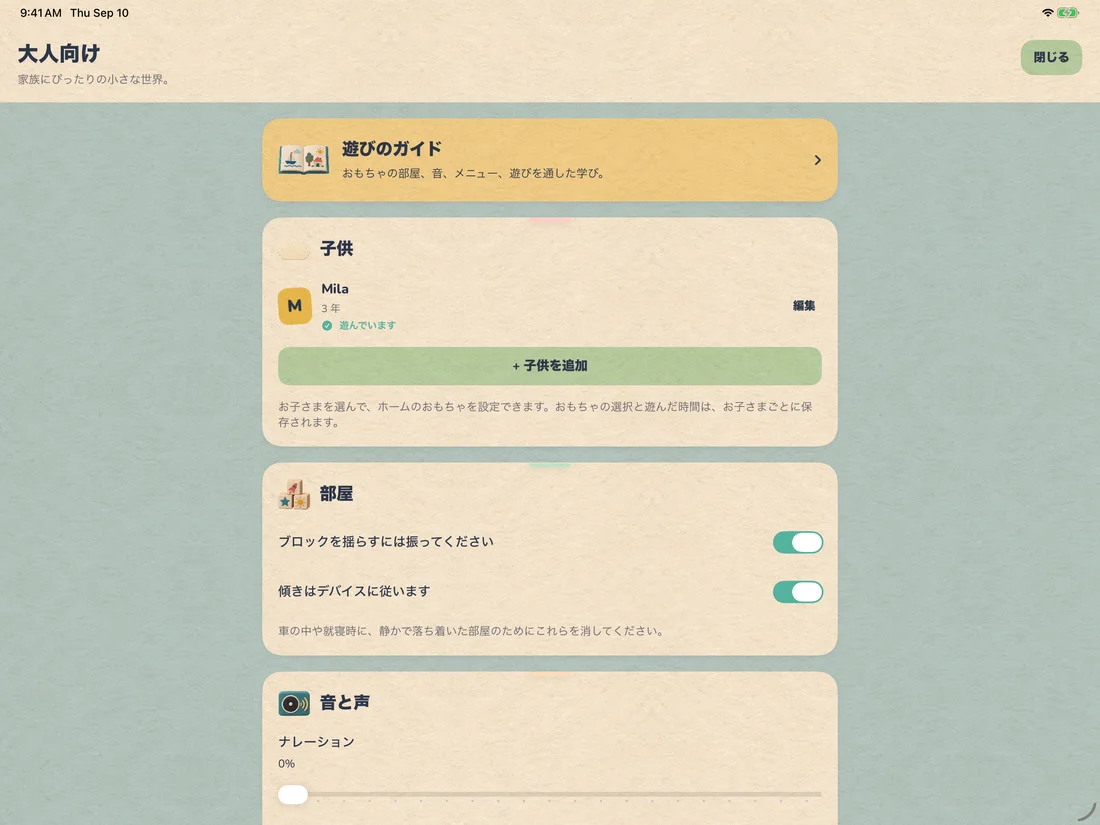Click the 家族にぴったりの小さな世界。 subtitle

point(93,79)
